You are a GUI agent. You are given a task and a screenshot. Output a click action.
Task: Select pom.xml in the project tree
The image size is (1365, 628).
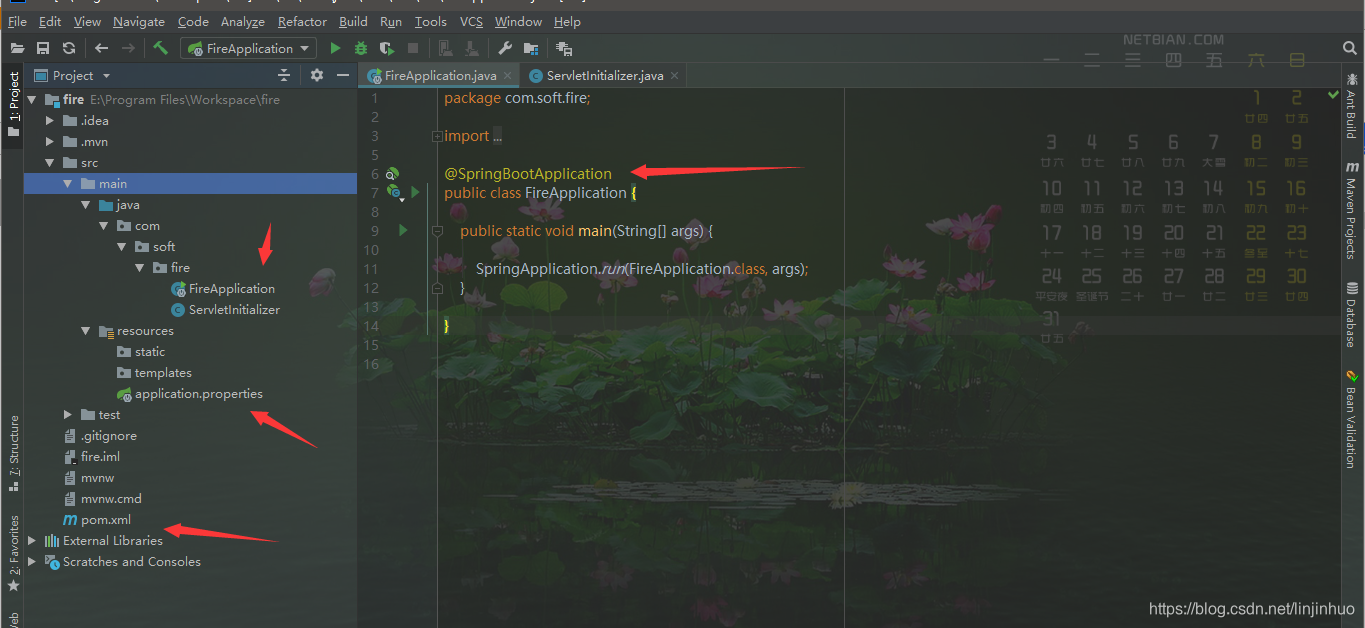point(105,519)
